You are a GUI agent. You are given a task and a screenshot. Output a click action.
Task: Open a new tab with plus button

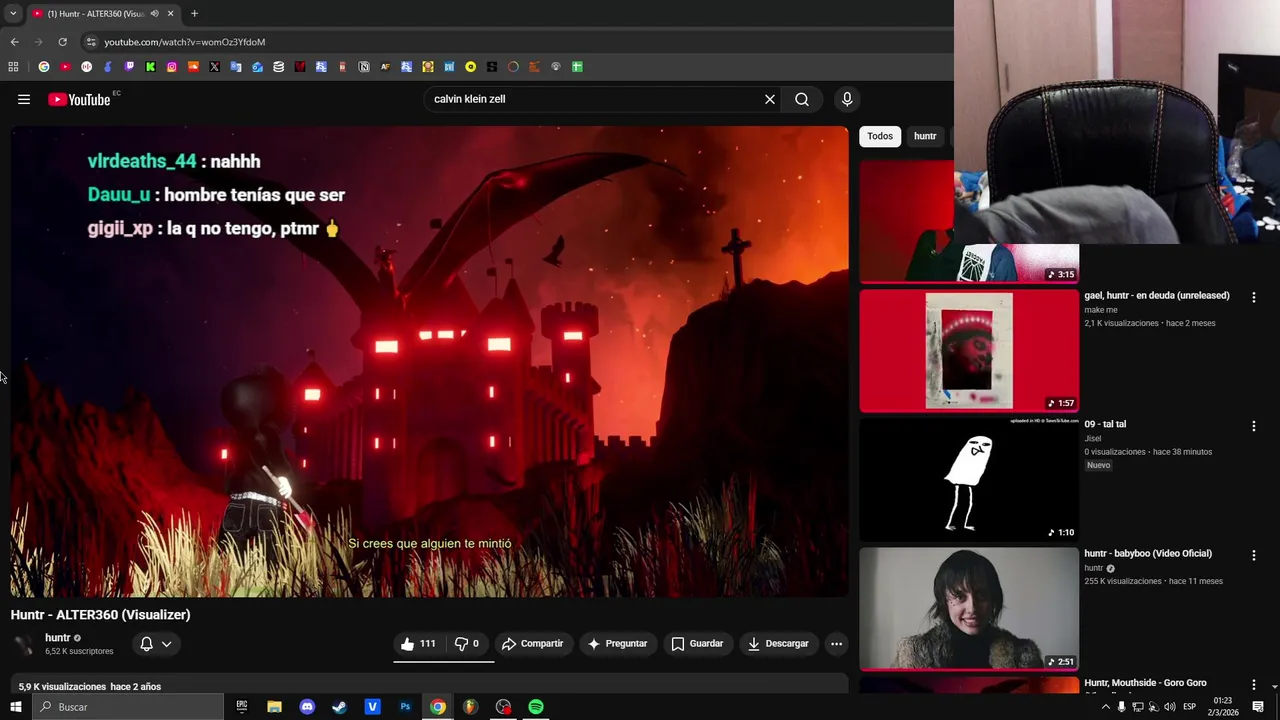tap(194, 14)
